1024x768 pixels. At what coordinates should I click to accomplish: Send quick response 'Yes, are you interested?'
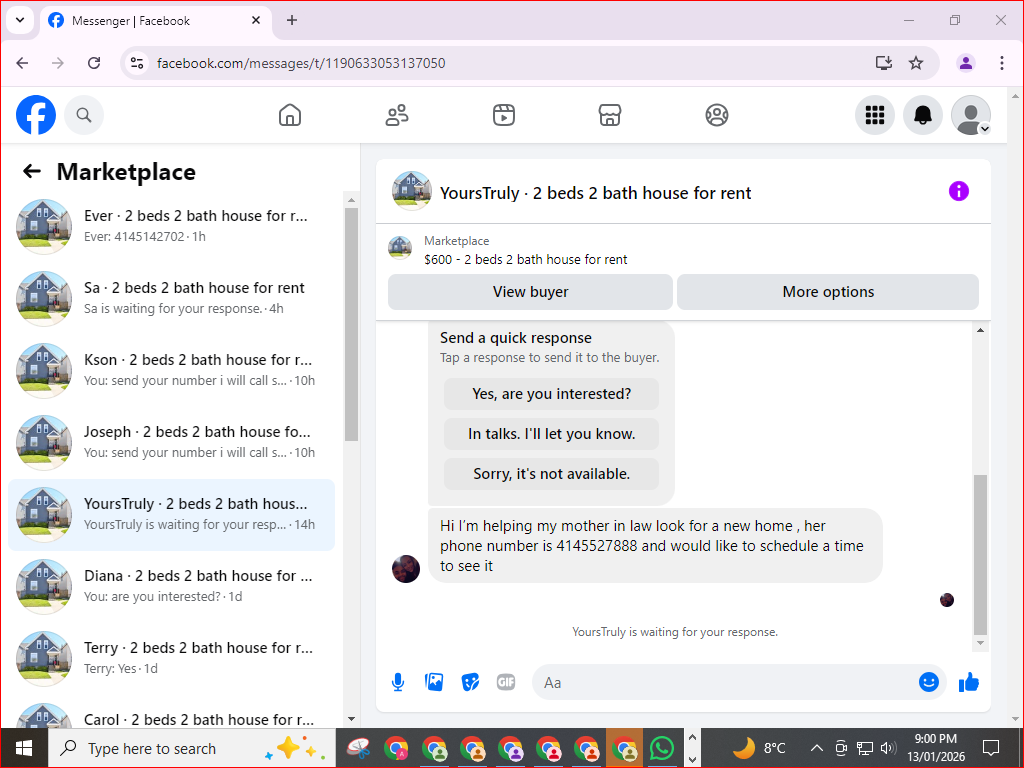(551, 394)
